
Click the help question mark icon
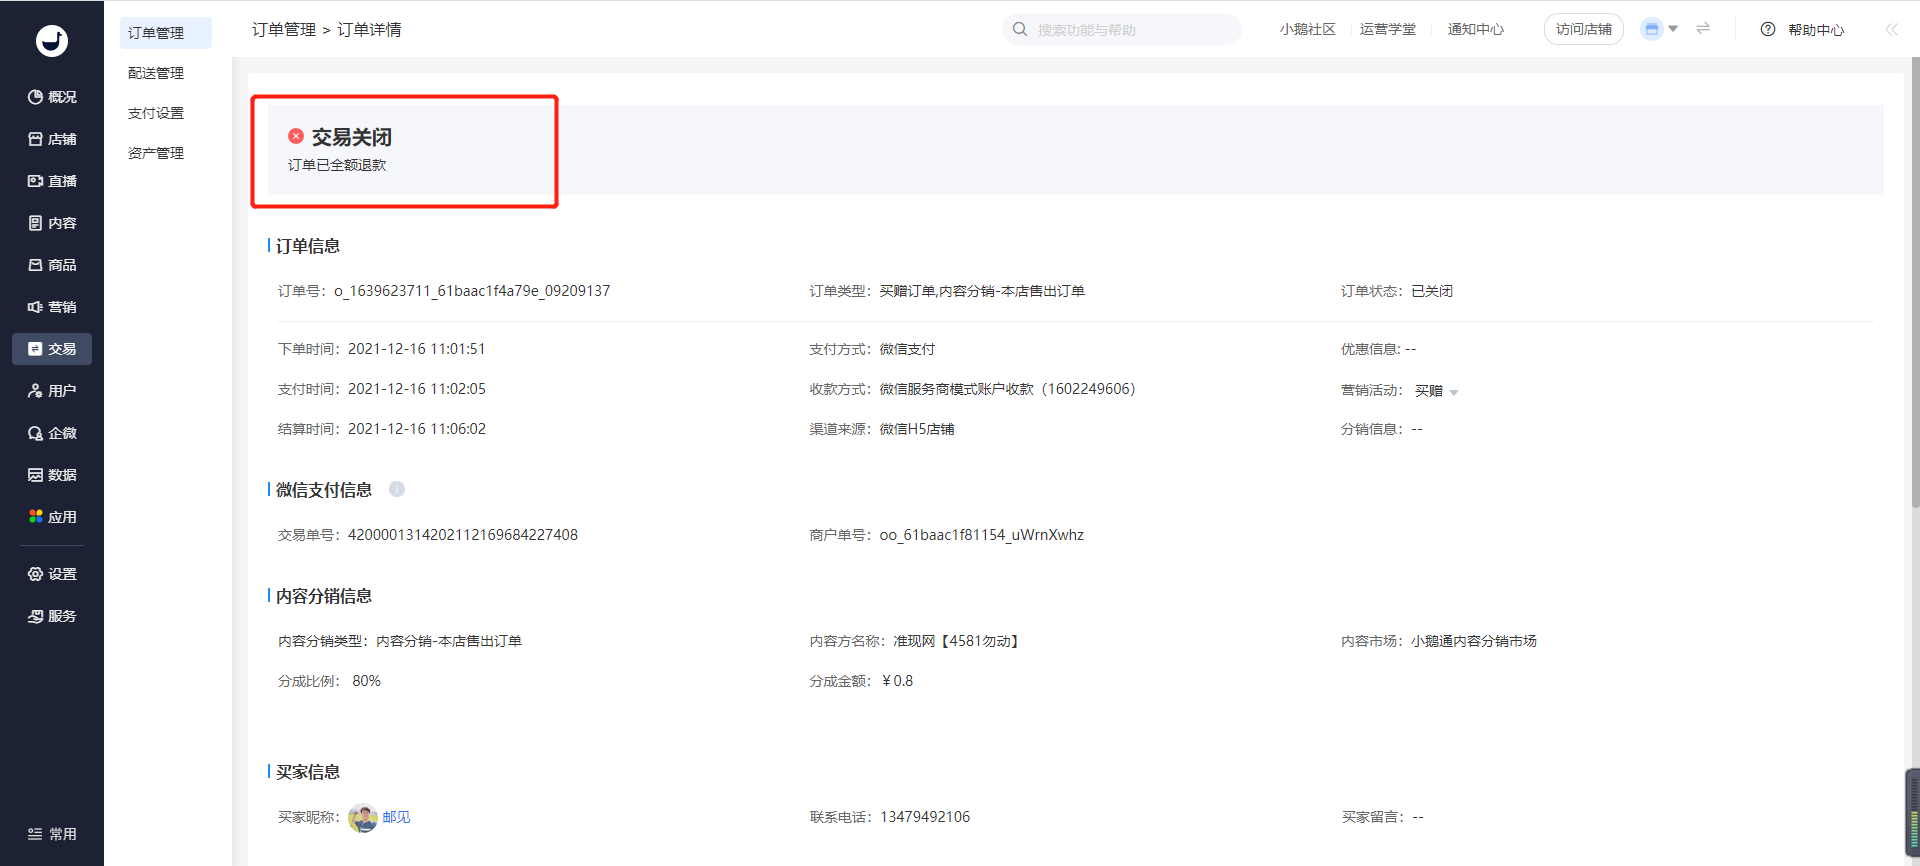[1768, 29]
